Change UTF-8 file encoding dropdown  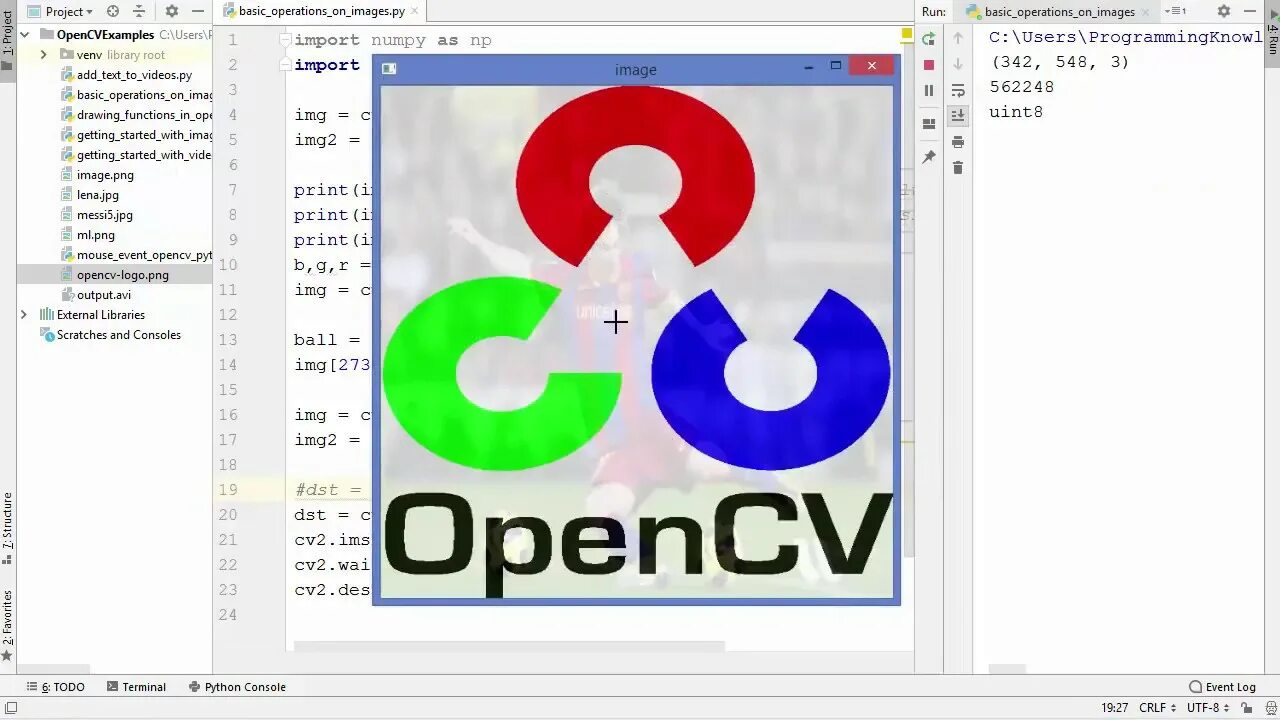point(1208,708)
